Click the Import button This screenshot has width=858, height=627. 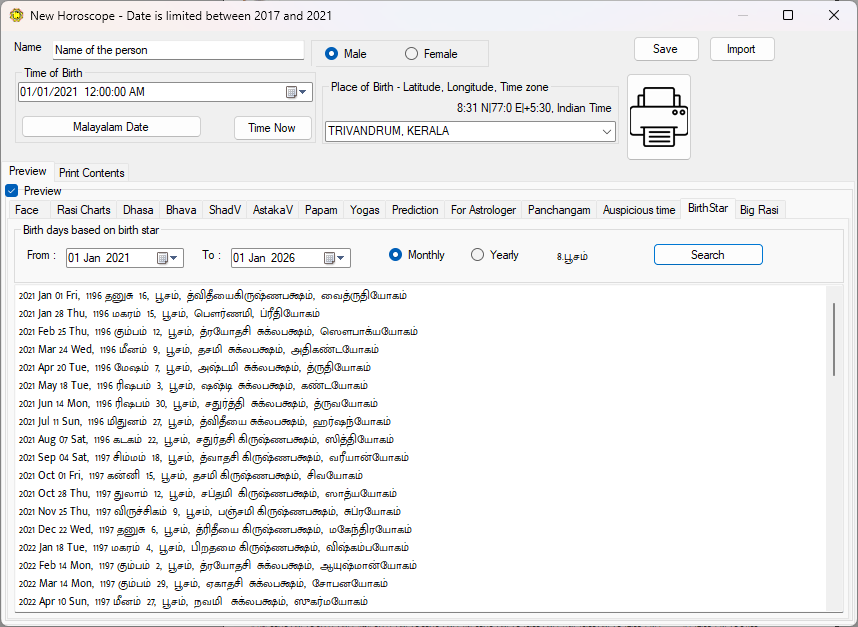click(742, 49)
